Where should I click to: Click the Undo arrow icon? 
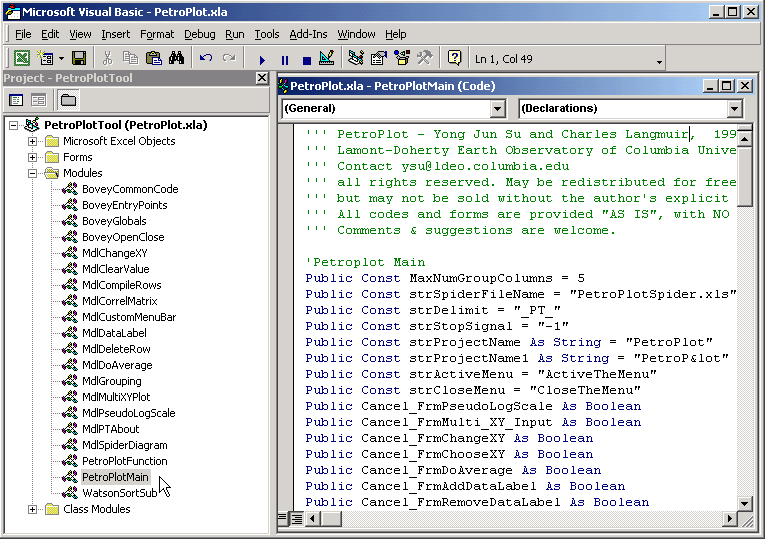(206, 59)
